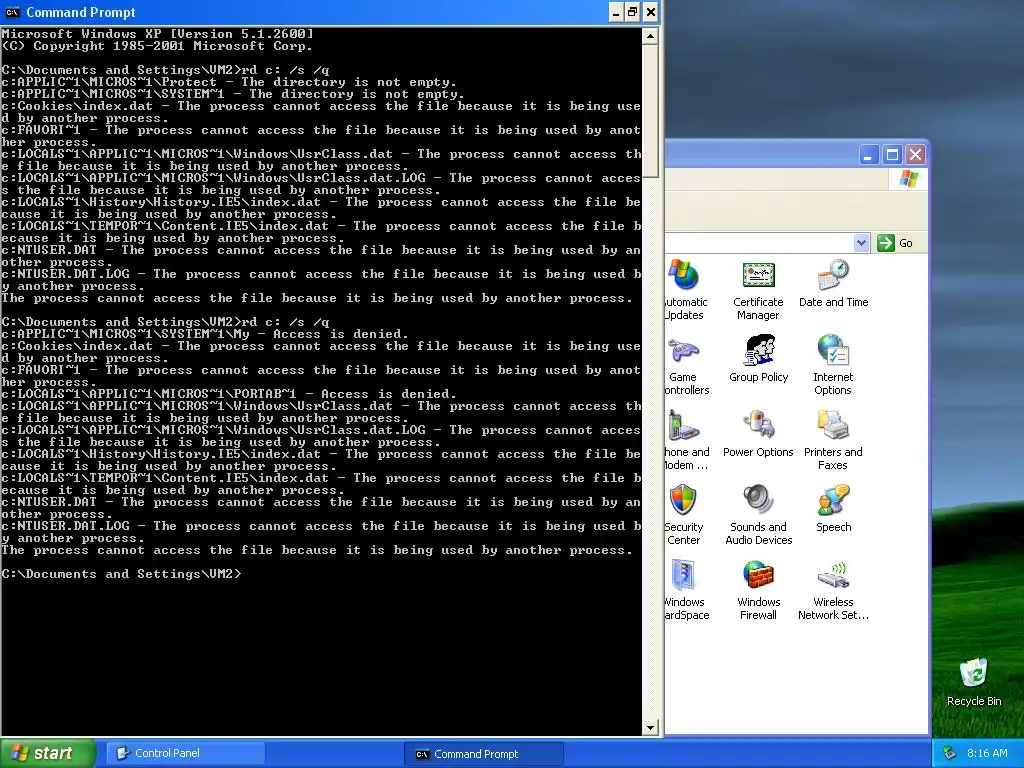Viewport: 1024px width, 768px height.
Task: Click the Command Prompt vertical scrollbar thumb
Action: [x=650, y=110]
